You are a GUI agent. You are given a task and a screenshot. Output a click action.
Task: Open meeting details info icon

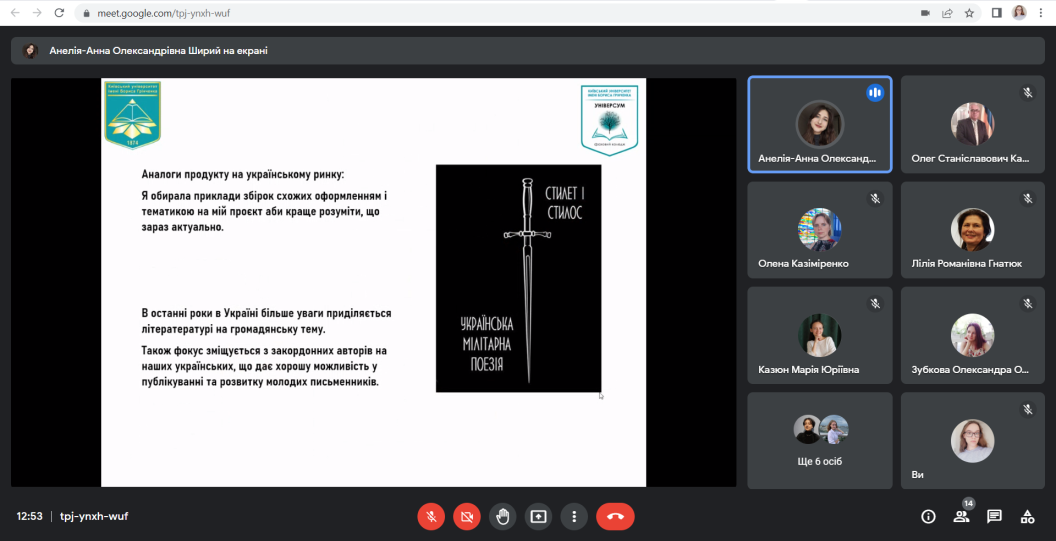click(x=929, y=517)
